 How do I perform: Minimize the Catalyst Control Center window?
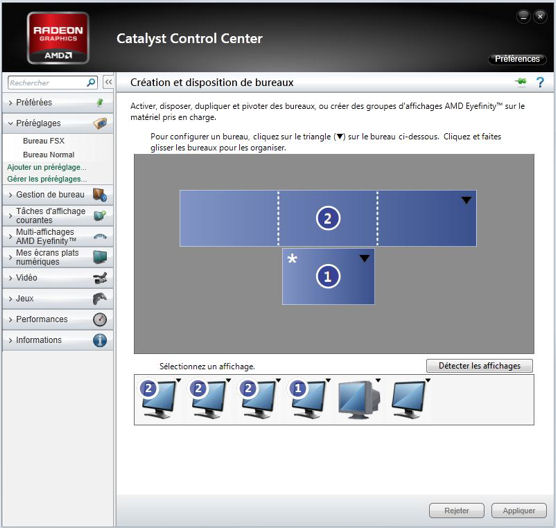pos(523,16)
